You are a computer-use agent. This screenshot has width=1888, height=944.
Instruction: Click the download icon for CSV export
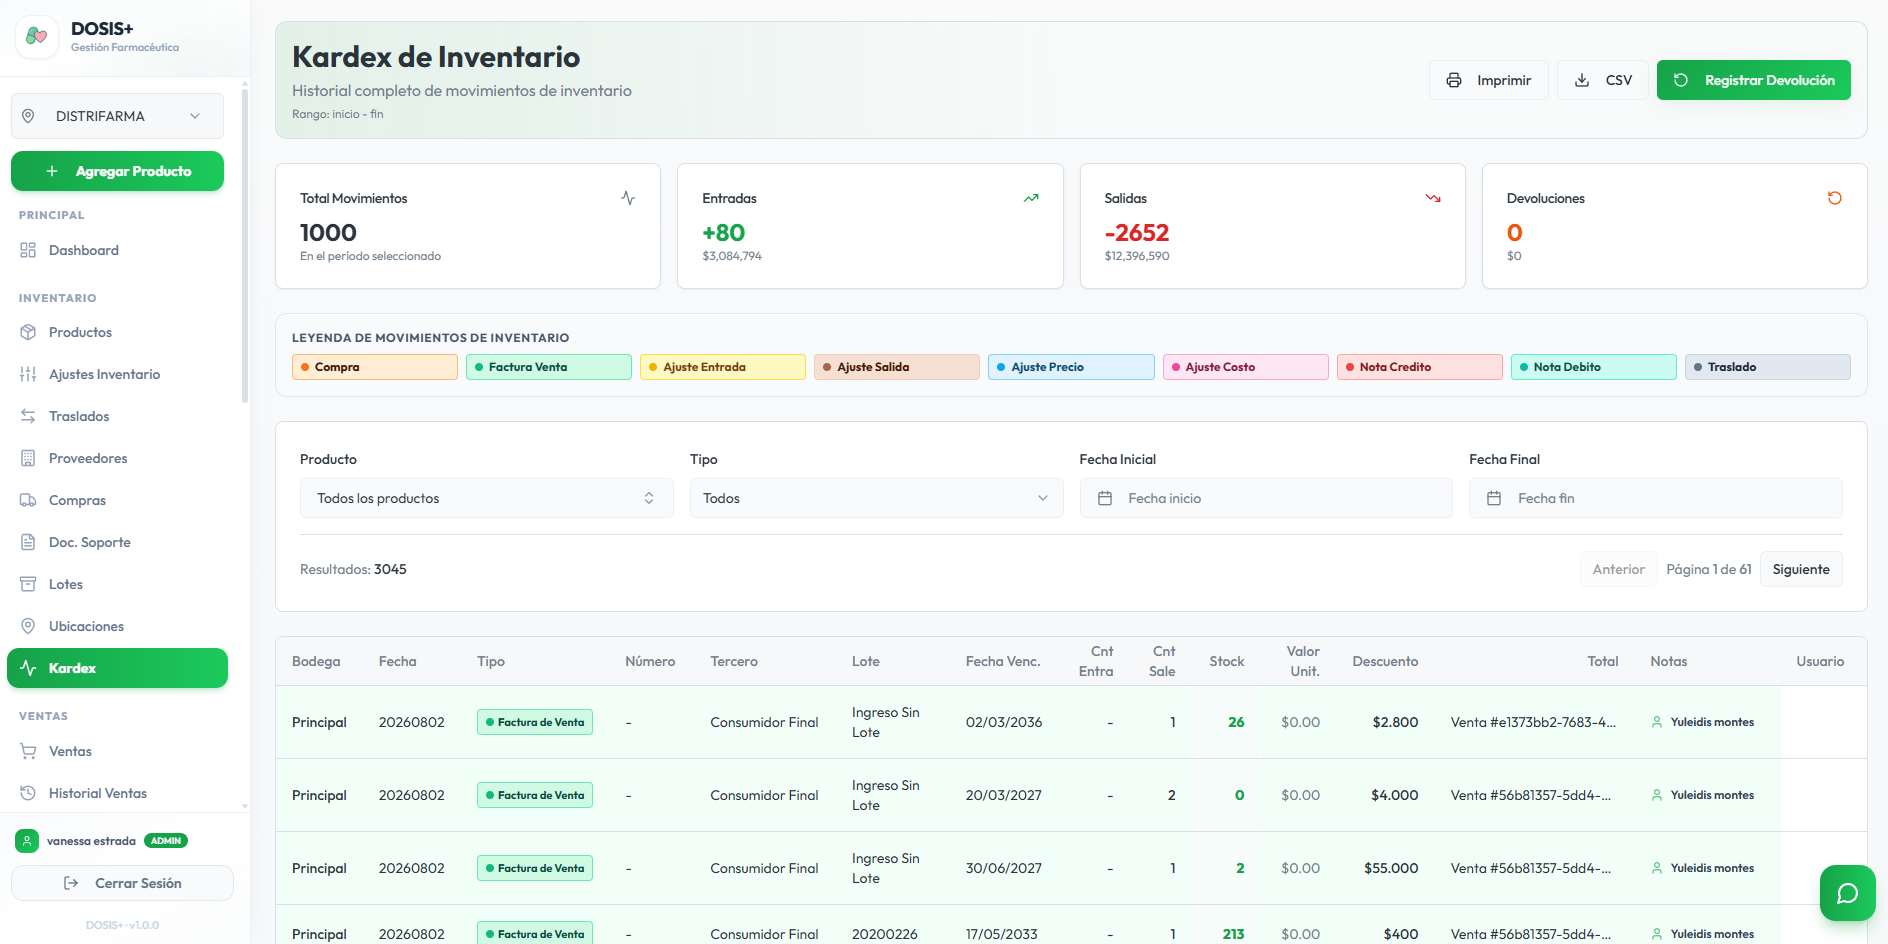(1582, 80)
